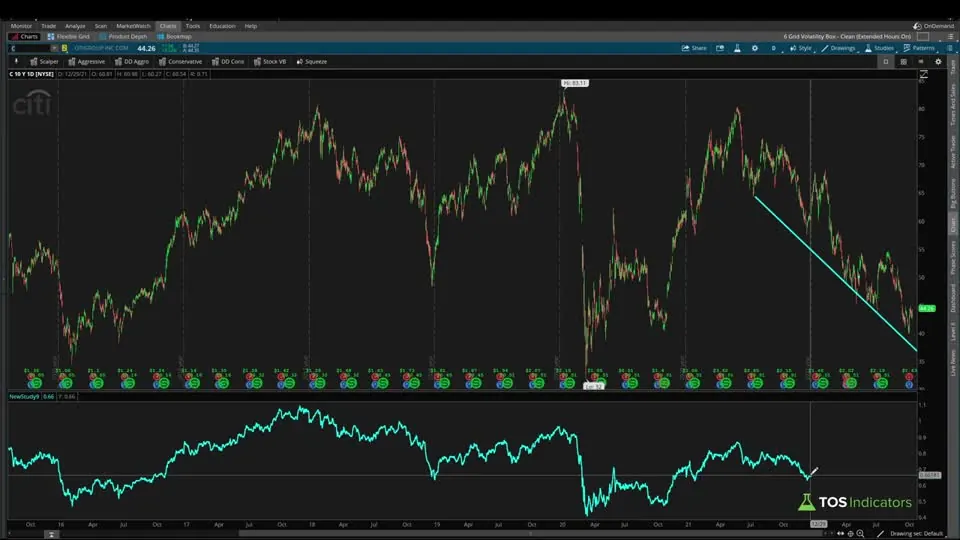Viewport: 960px width, 540px height.
Task: Click the flask Edit Studies icon
Action: pyautogui.click(x=737, y=48)
